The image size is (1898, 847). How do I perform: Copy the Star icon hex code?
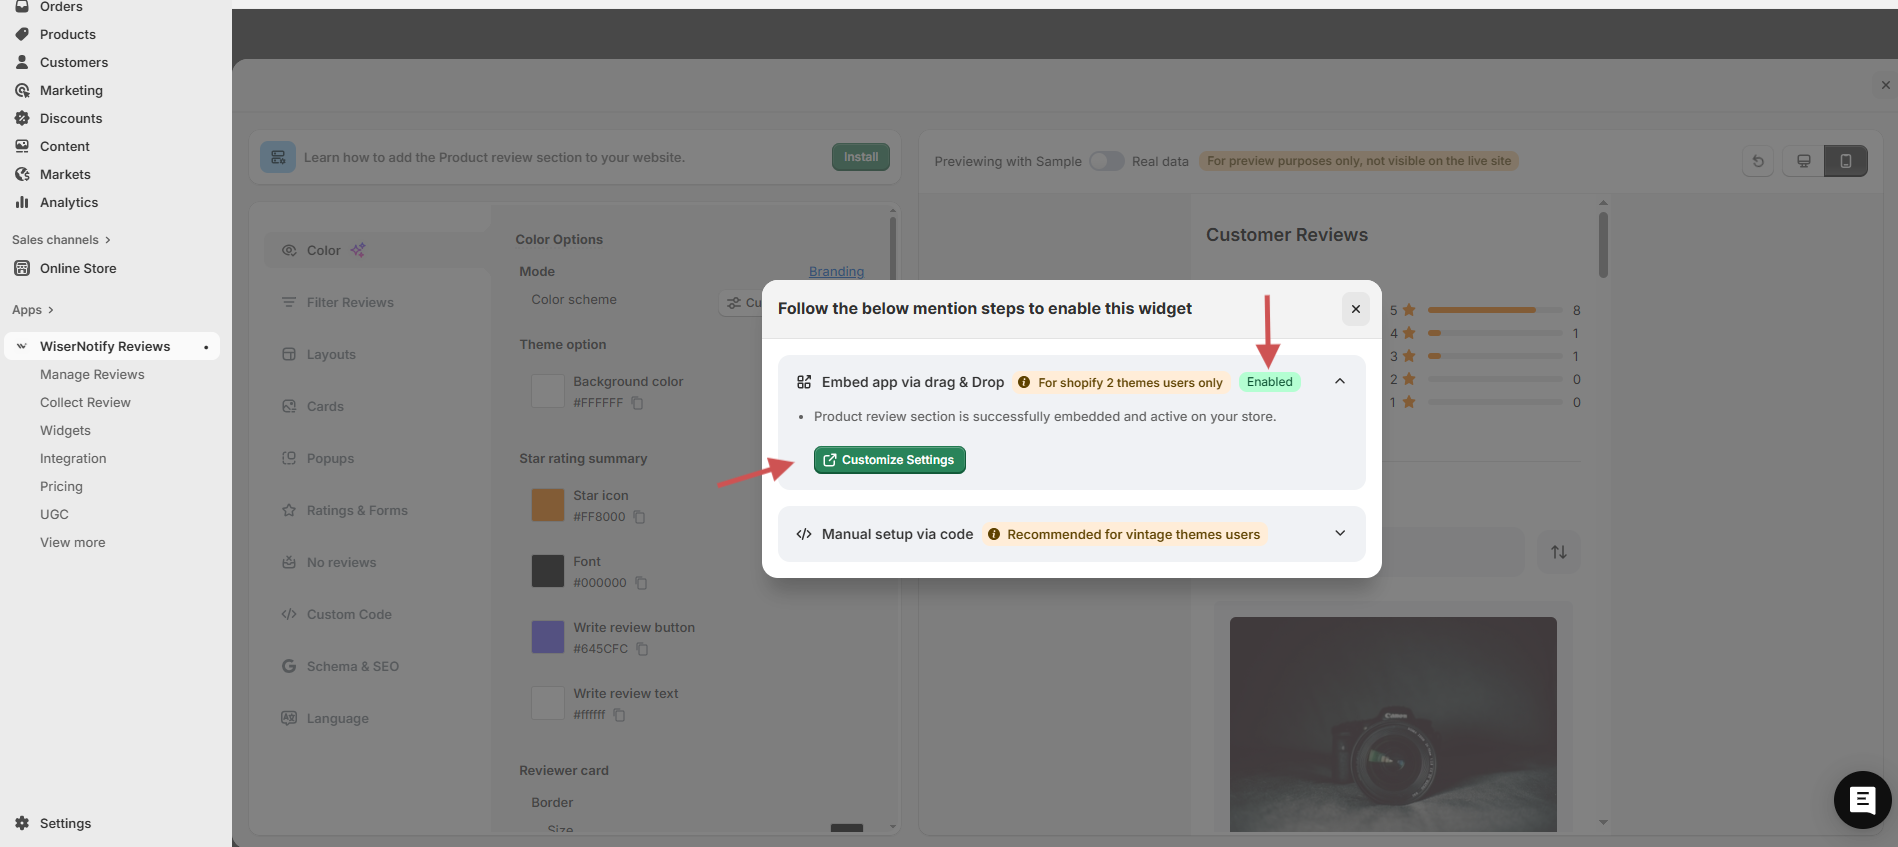point(640,517)
